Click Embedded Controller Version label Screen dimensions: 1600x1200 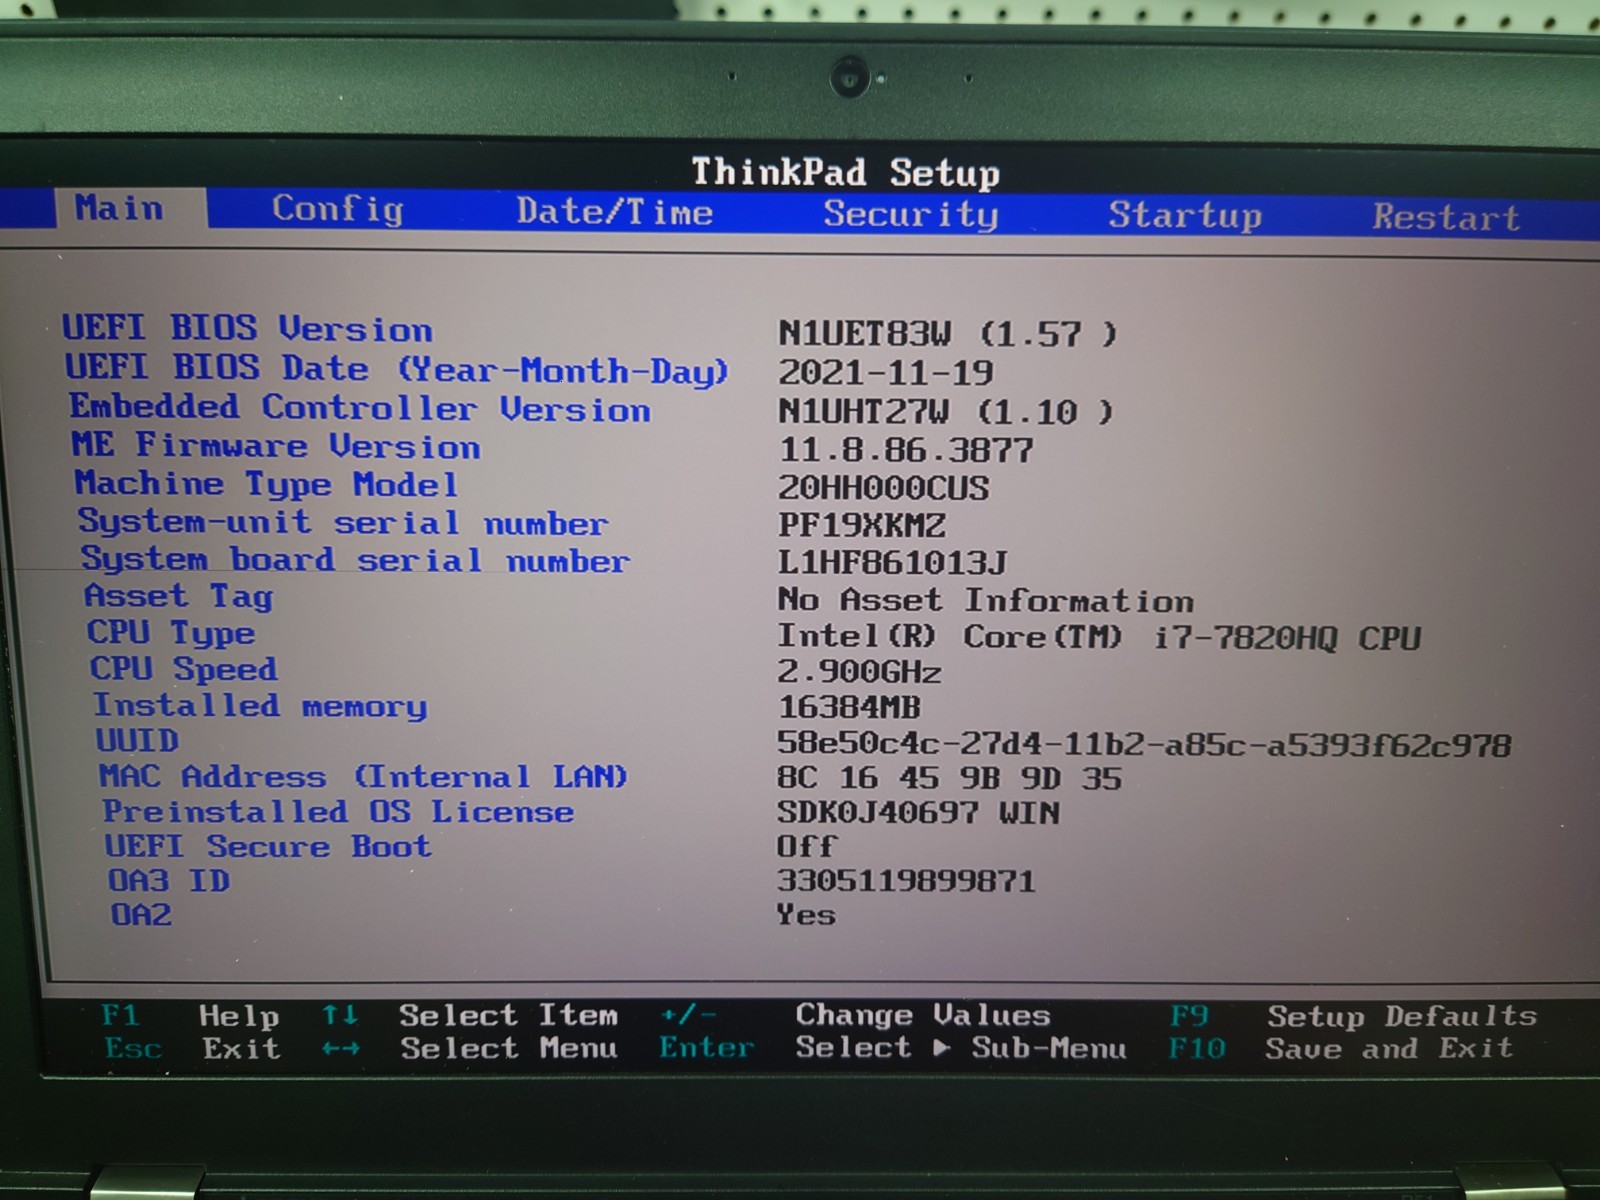point(360,408)
